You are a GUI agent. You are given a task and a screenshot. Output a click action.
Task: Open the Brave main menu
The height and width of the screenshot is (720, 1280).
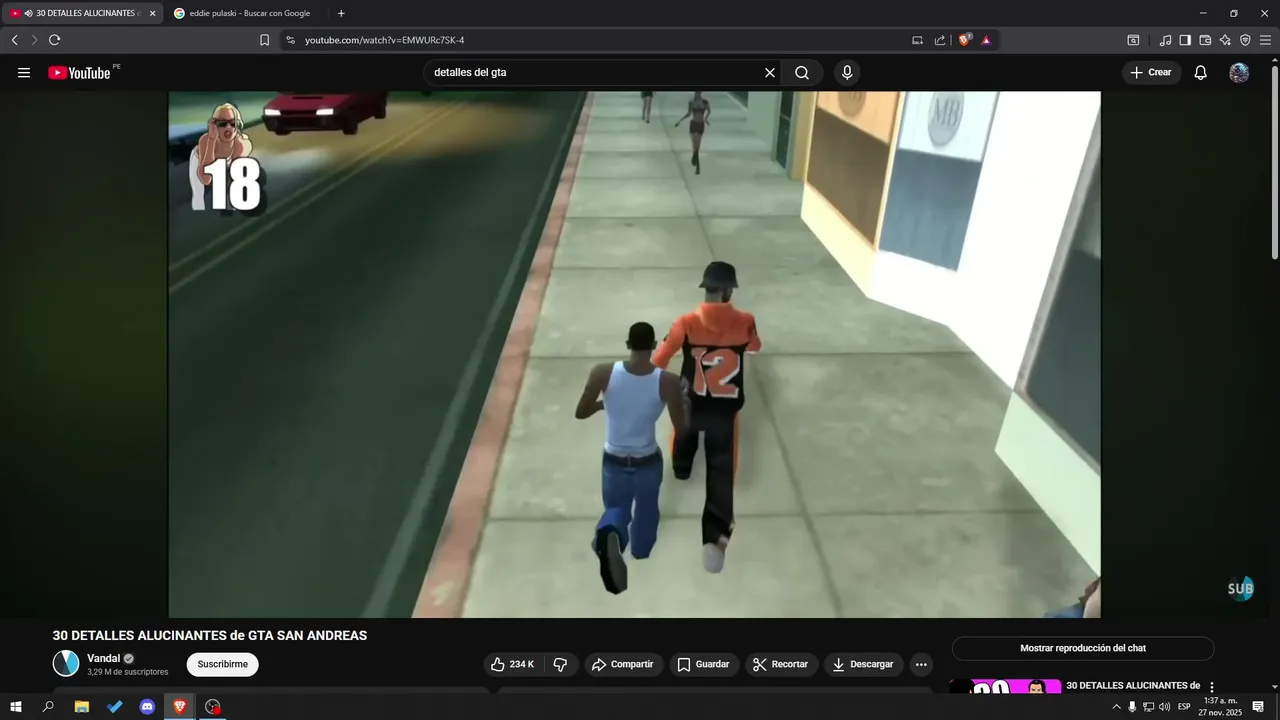pyautogui.click(x=1265, y=40)
